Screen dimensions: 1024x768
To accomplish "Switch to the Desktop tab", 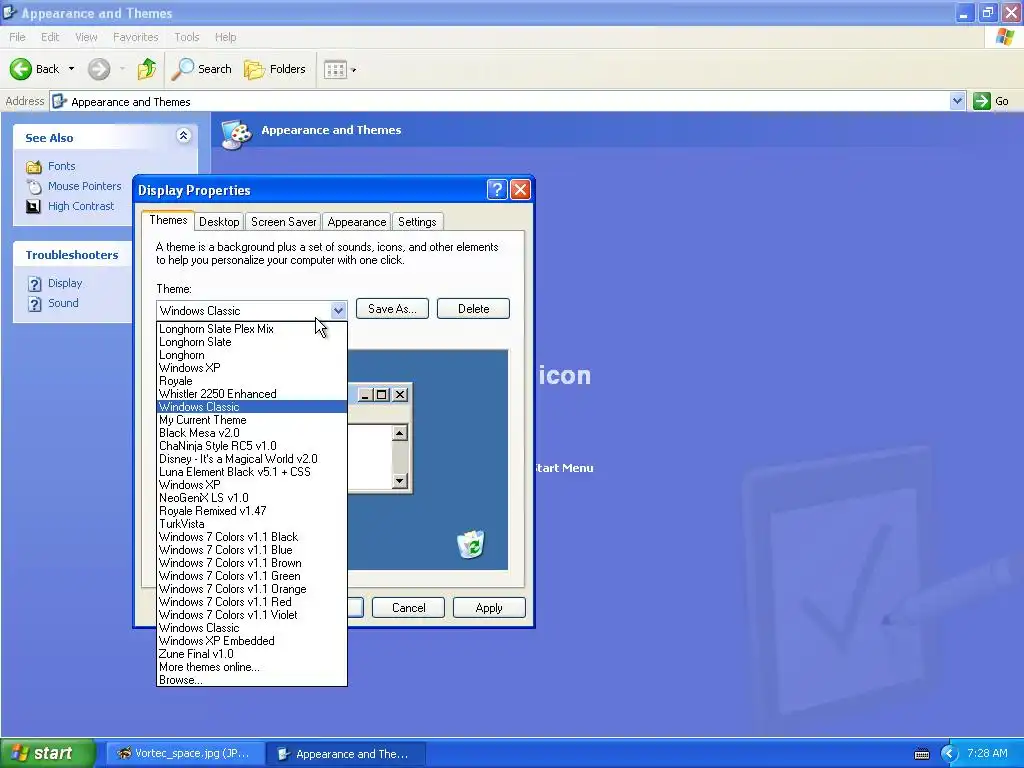I will [219, 222].
